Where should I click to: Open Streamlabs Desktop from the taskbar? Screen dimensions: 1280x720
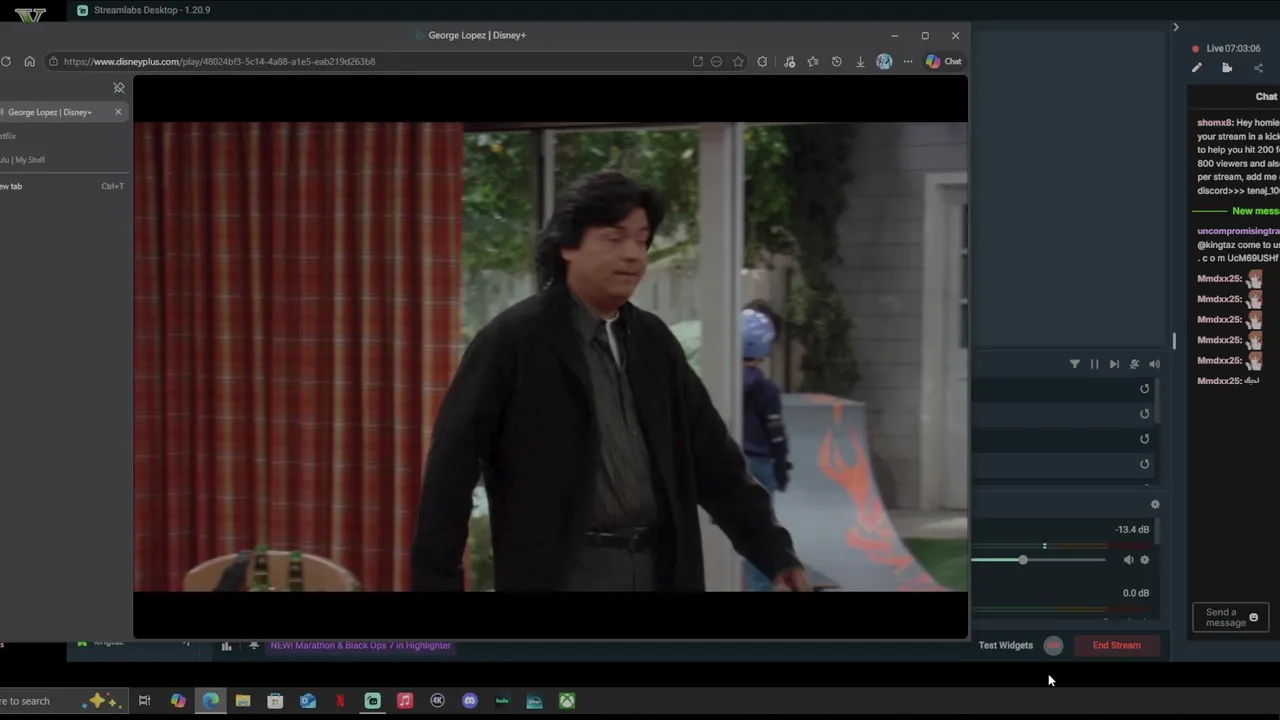pos(373,701)
